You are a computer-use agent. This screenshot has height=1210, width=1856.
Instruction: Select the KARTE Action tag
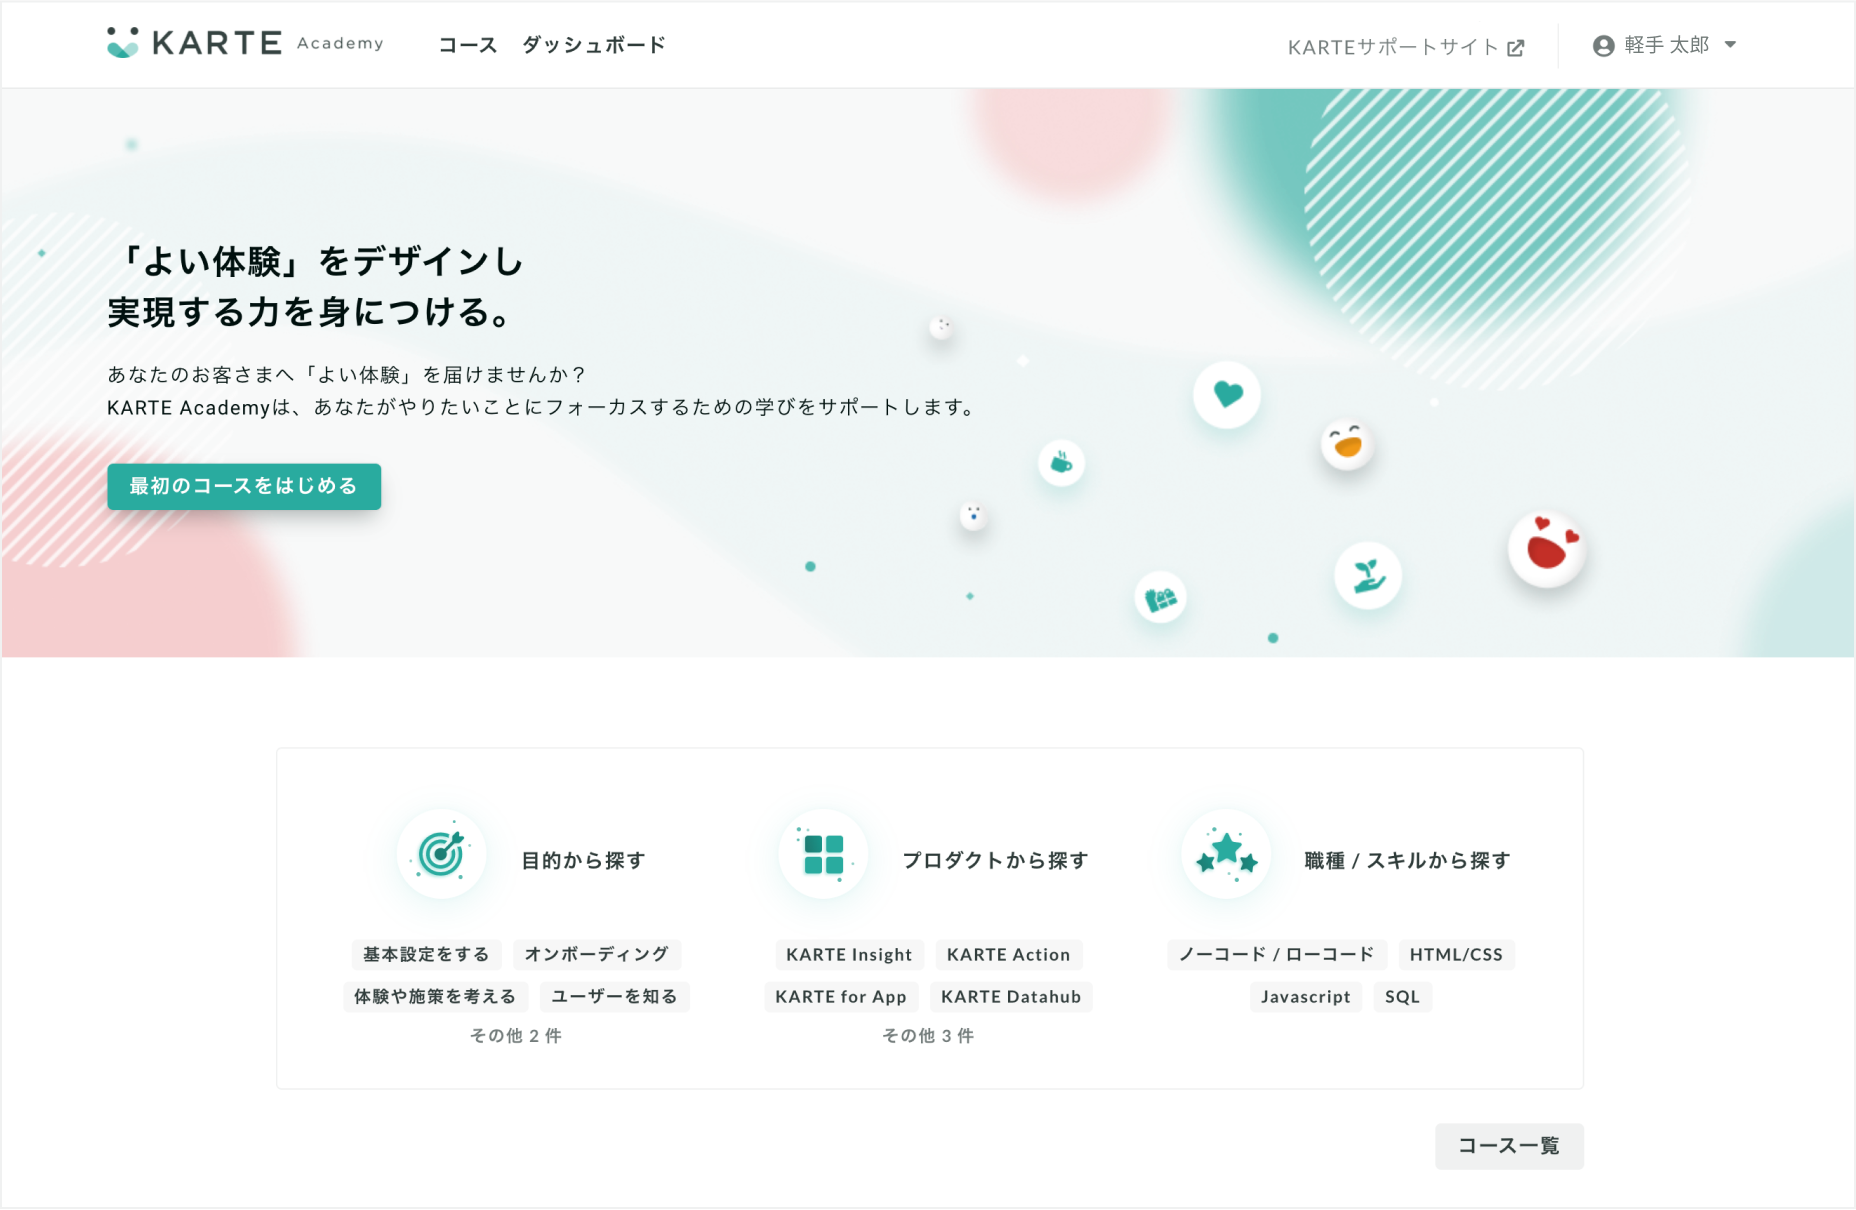pos(1009,954)
